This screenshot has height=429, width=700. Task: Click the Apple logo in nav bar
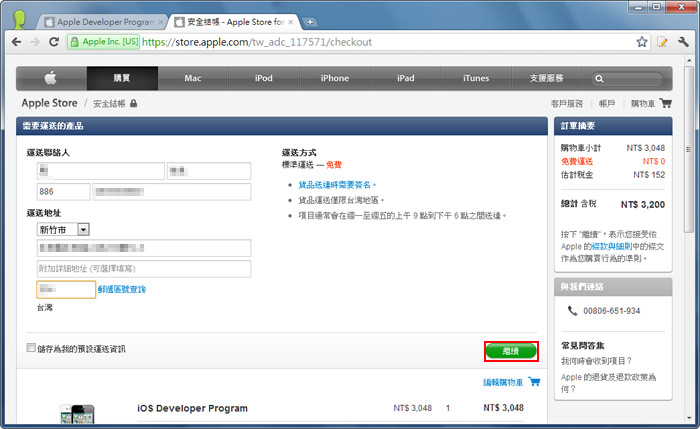[x=50, y=78]
